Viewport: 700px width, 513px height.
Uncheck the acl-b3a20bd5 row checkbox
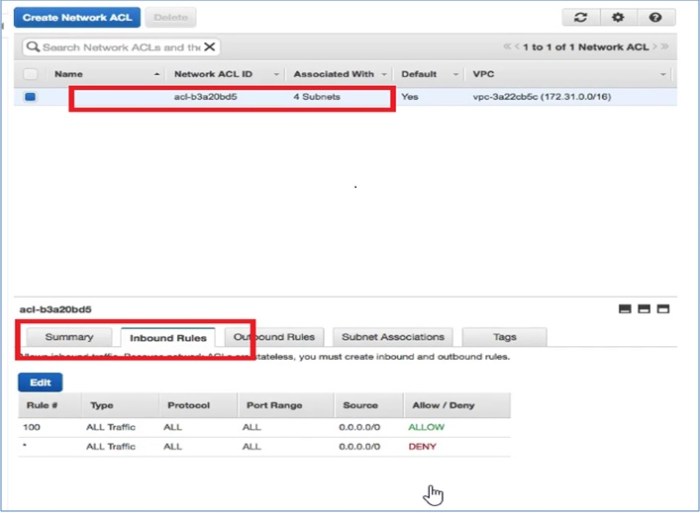tap(30, 98)
